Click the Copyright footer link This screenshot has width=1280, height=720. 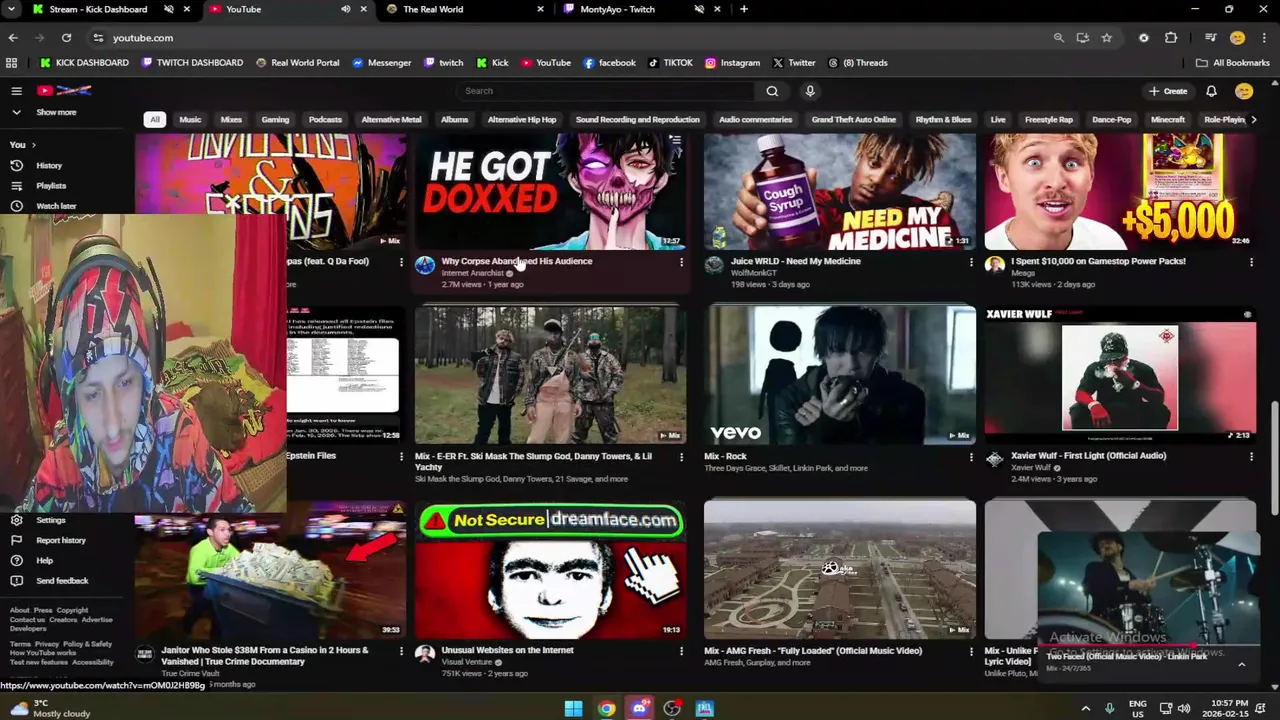72,610
